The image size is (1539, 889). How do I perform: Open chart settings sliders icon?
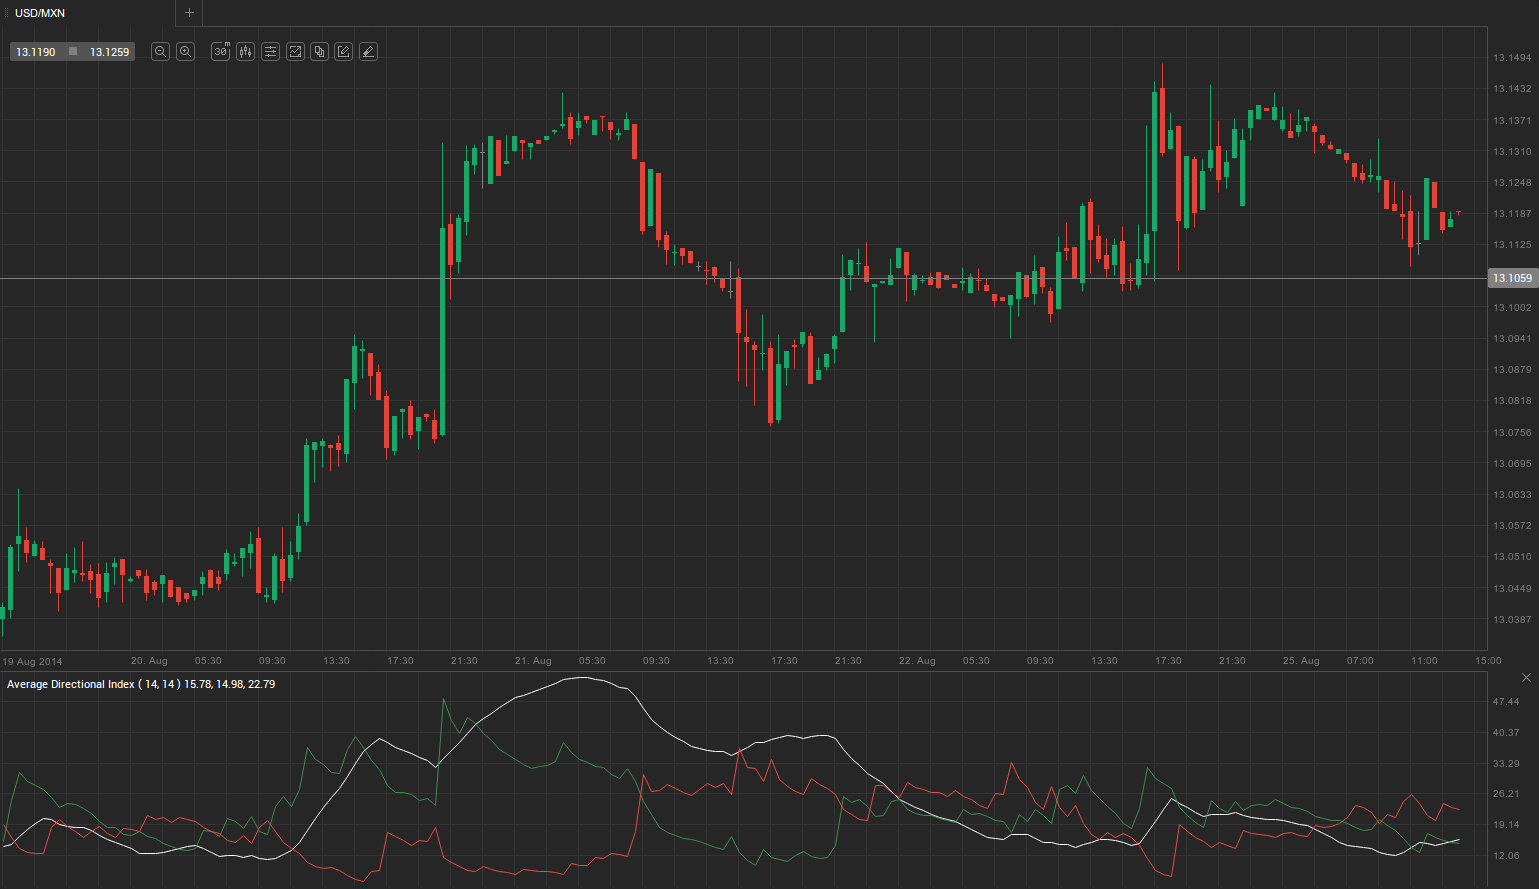270,52
